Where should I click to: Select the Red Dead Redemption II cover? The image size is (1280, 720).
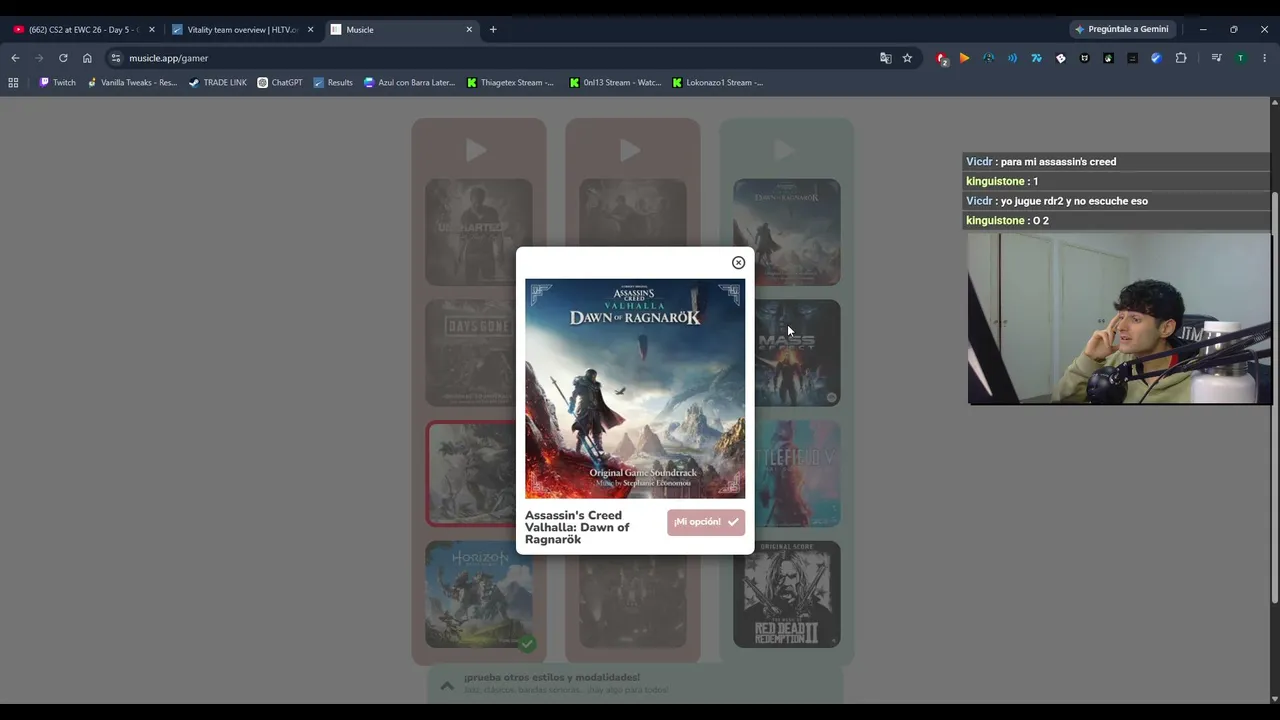[x=787, y=594]
